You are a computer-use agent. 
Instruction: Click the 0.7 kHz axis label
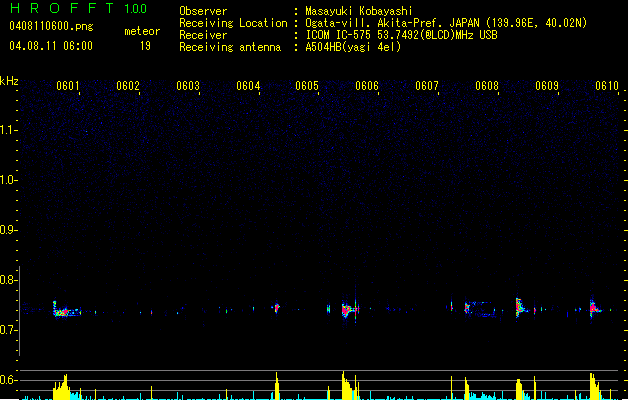[8, 330]
